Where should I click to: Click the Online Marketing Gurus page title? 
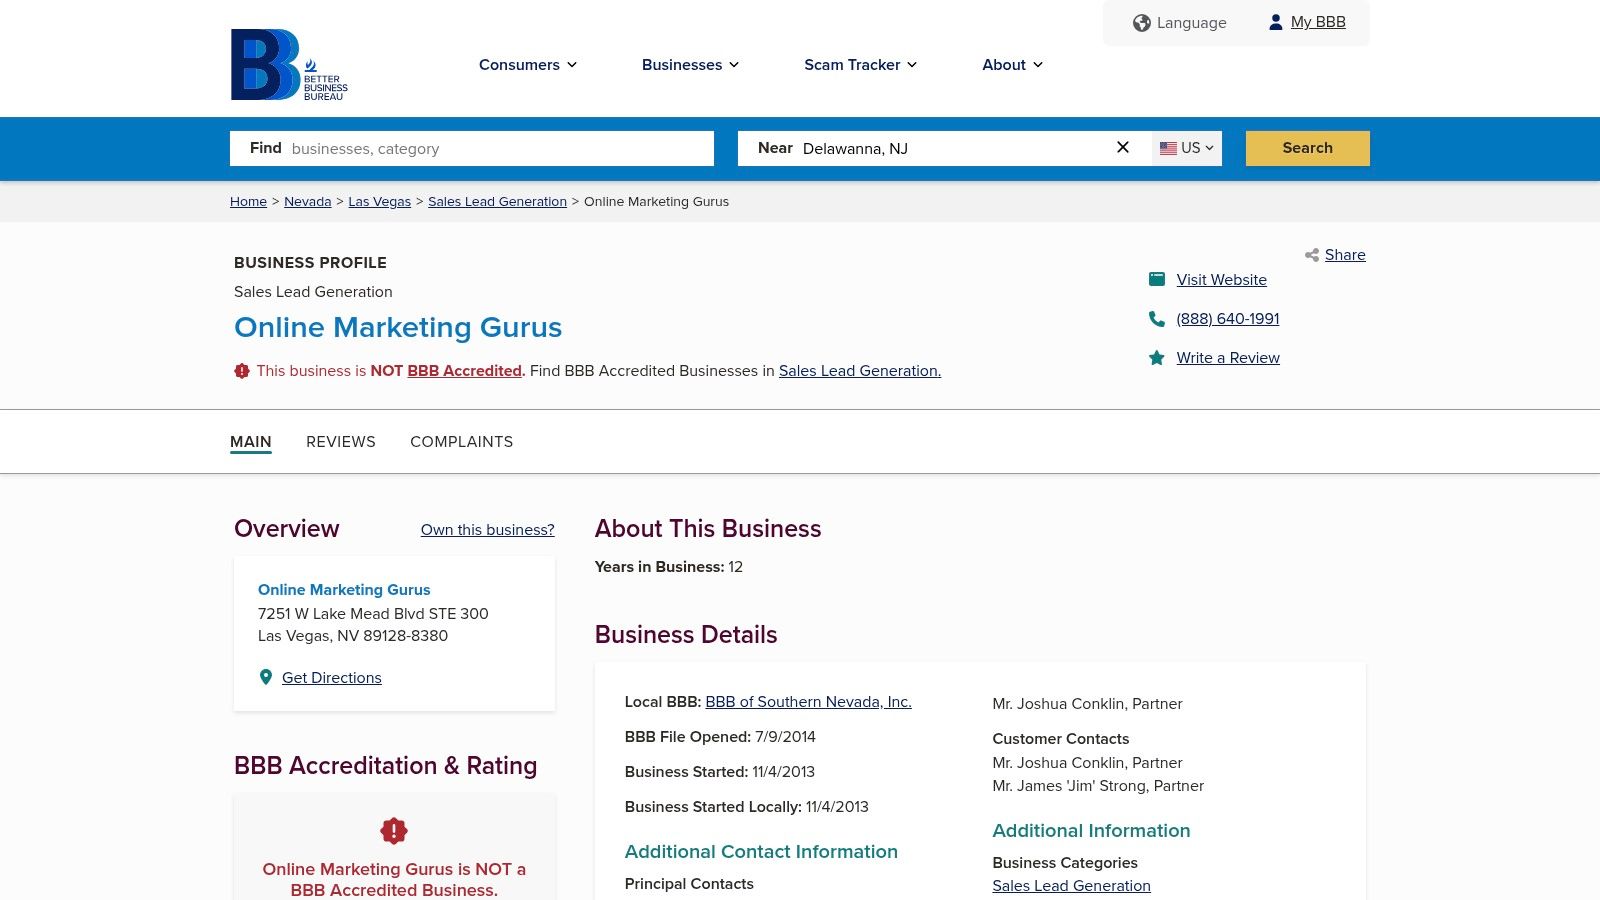(x=398, y=328)
